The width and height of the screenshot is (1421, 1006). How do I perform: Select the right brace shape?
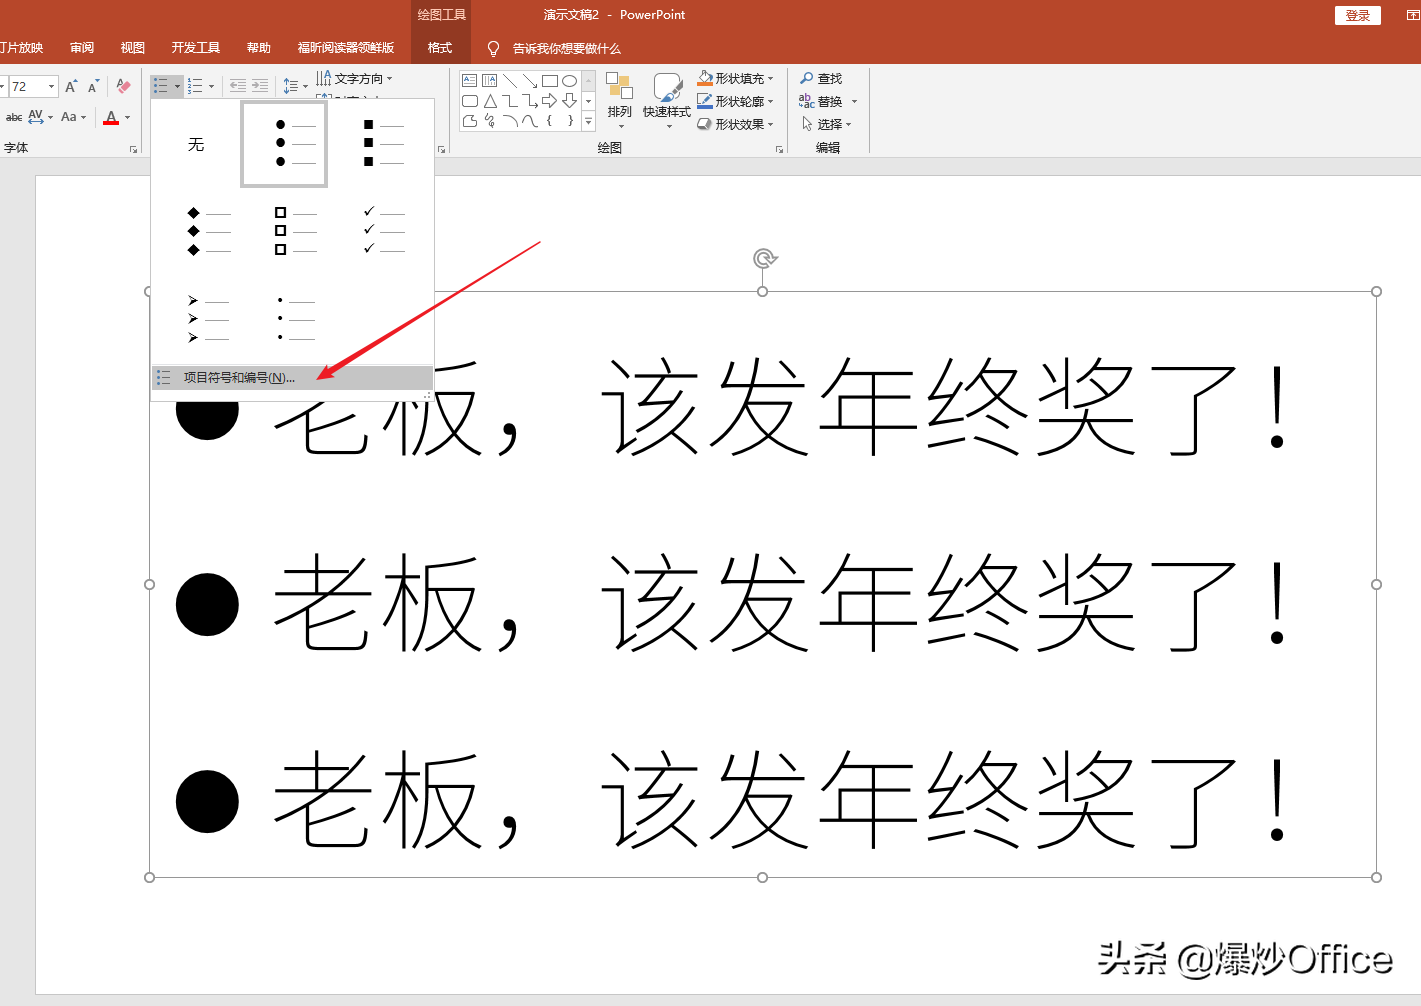[569, 121]
